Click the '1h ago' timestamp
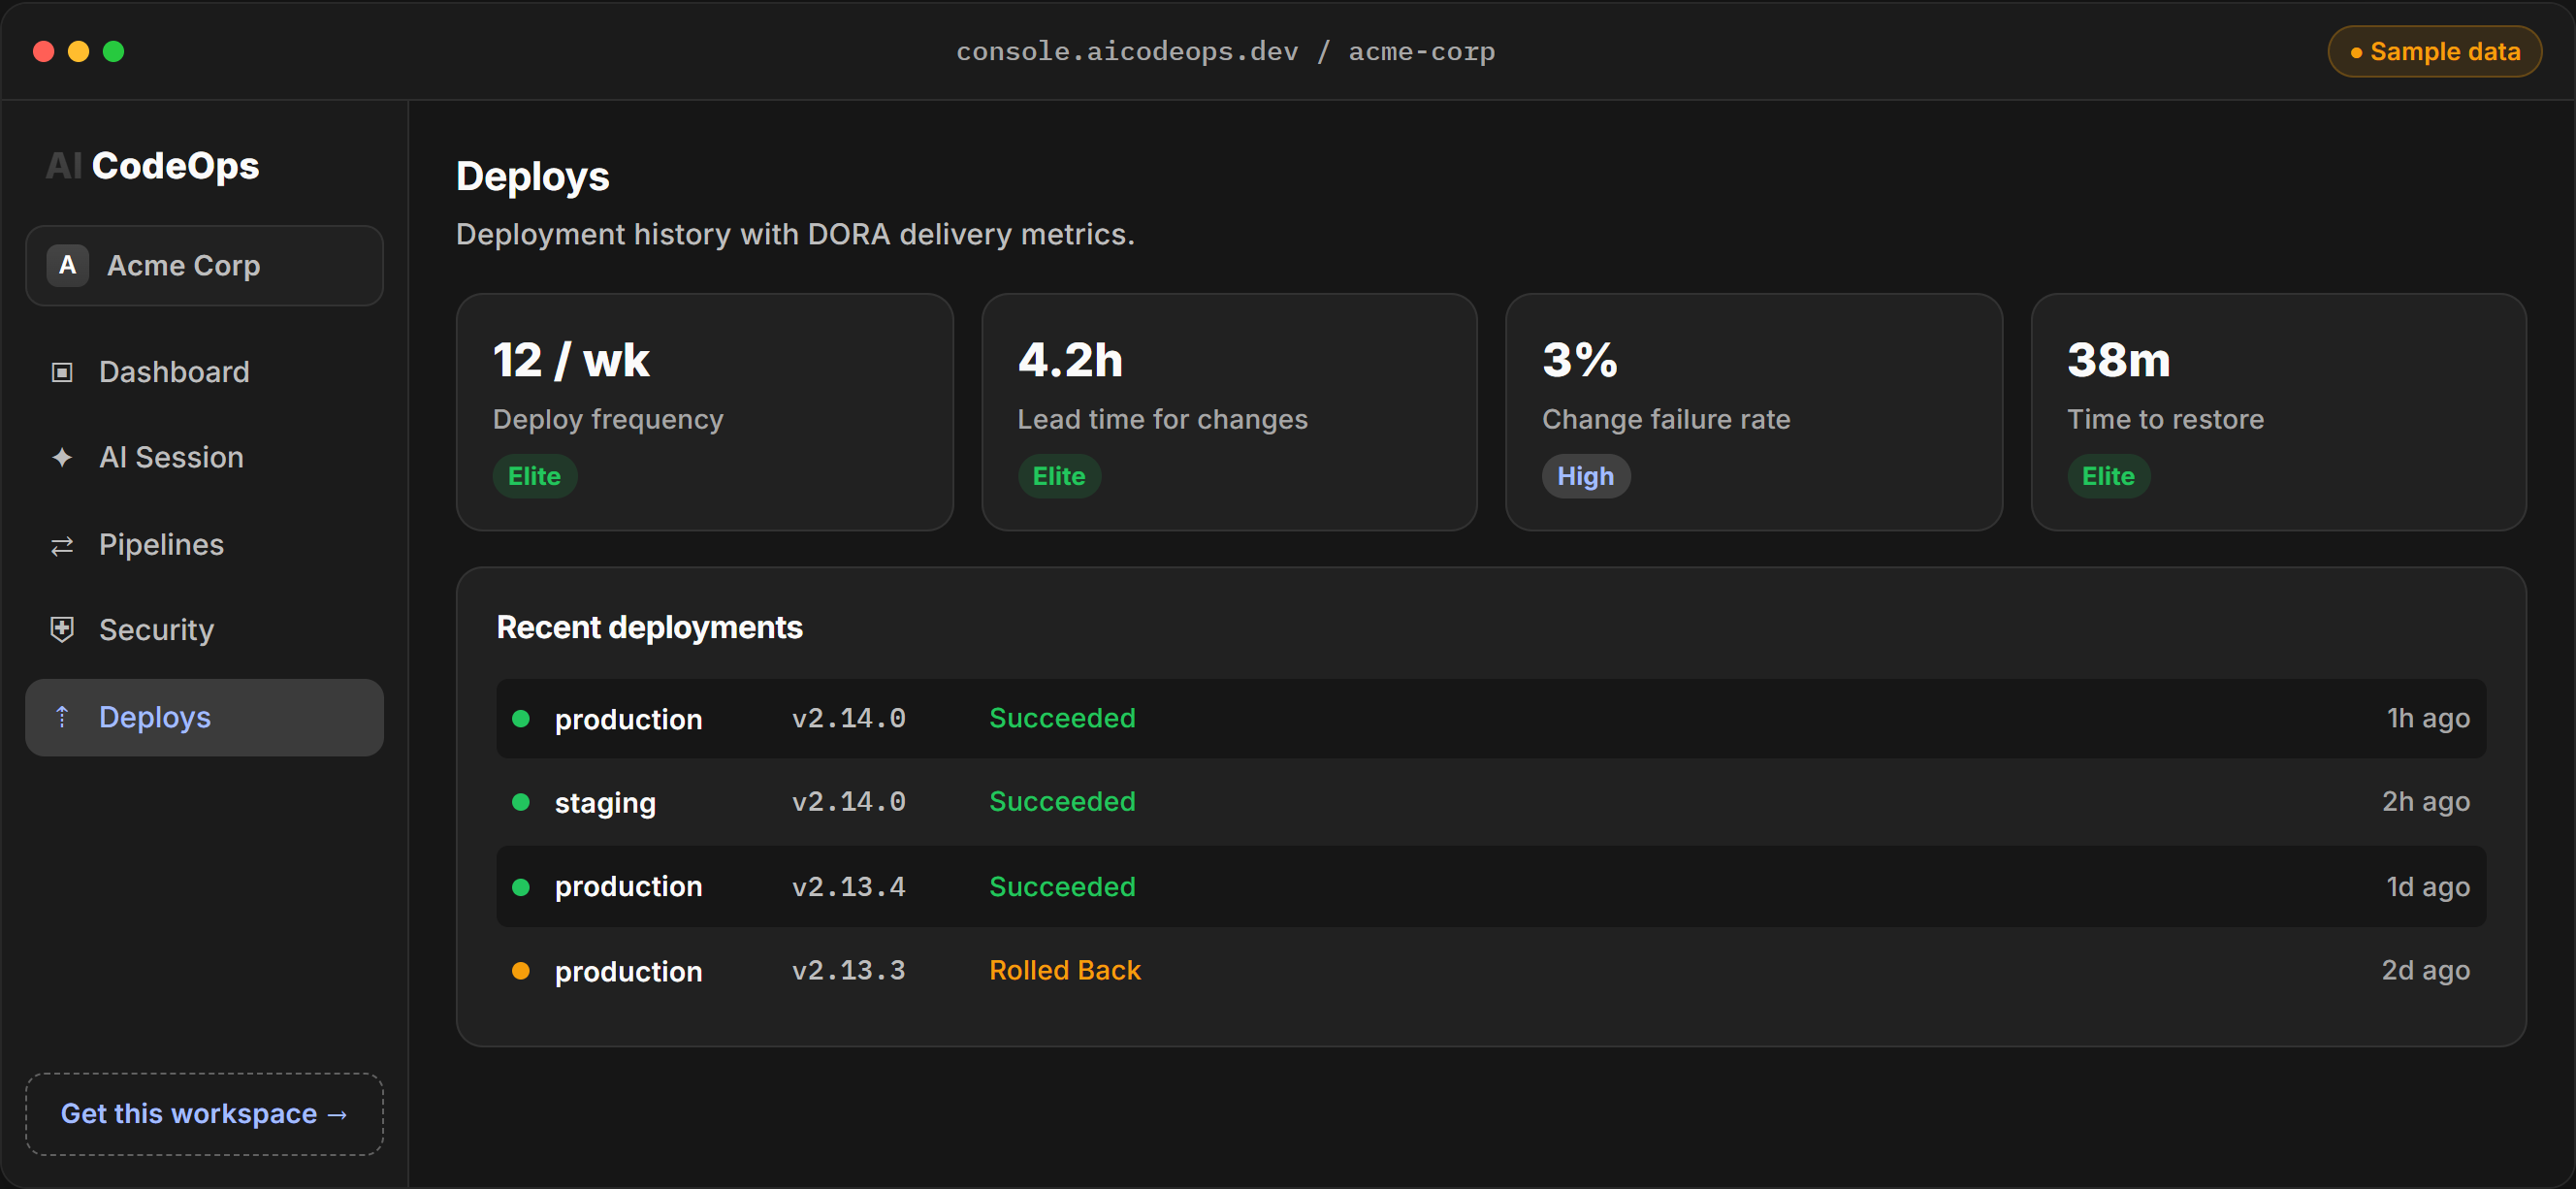 point(2428,718)
